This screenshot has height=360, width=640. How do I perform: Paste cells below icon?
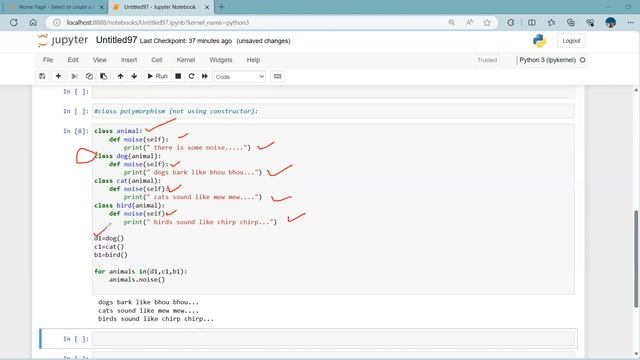[x=104, y=76]
